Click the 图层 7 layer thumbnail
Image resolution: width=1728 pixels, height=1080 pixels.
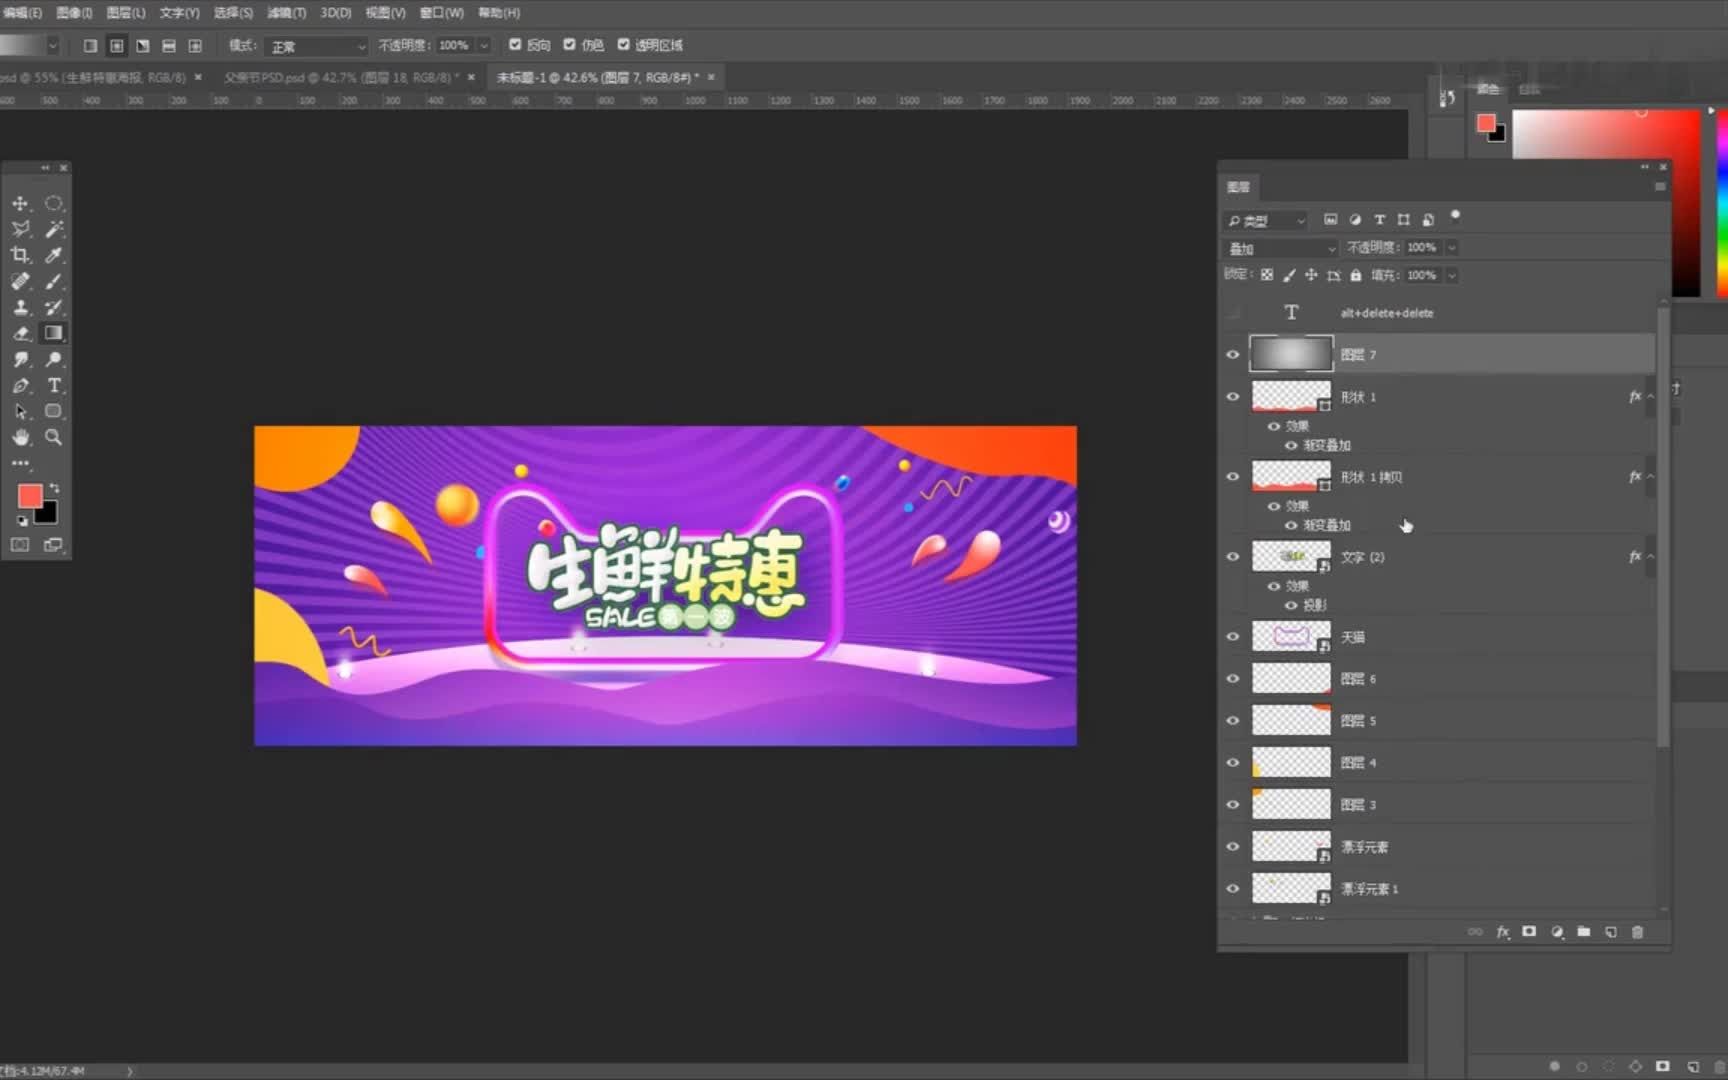(x=1291, y=354)
